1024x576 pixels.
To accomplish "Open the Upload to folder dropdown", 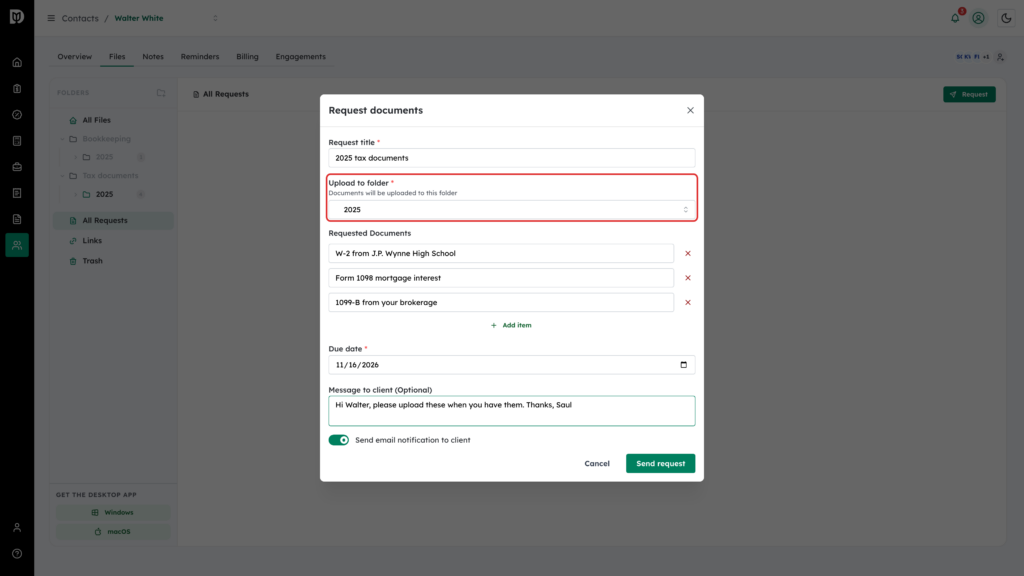I will click(x=512, y=210).
